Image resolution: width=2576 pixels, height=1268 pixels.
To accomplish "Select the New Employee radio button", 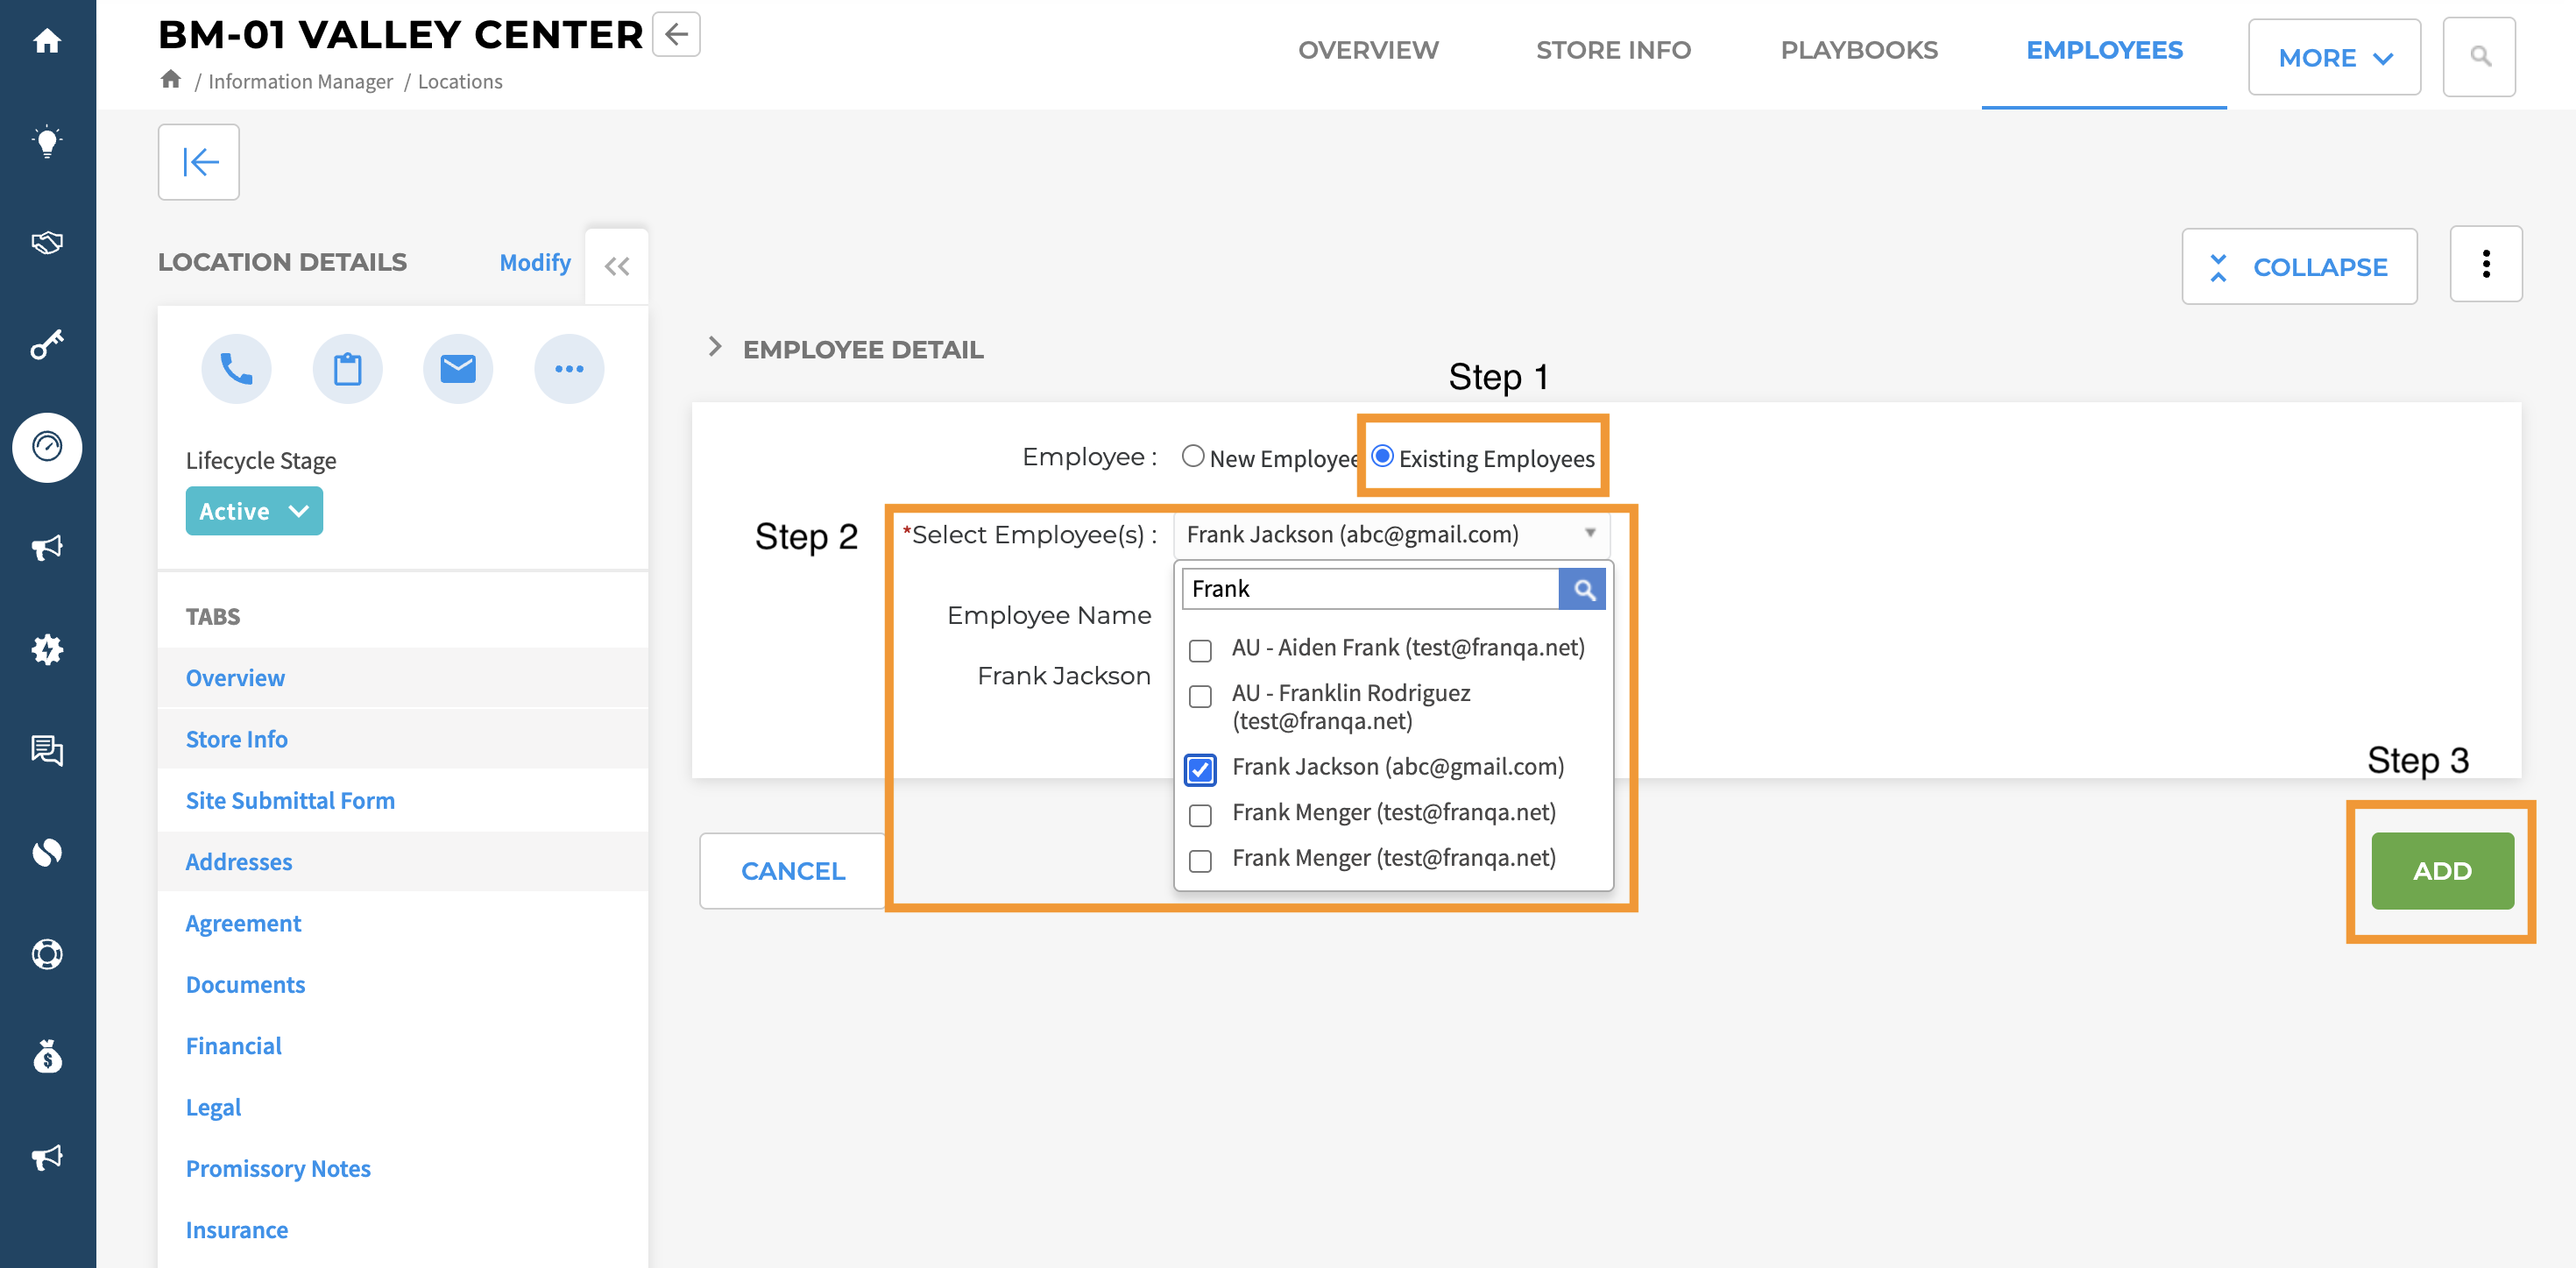I will click(1192, 457).
